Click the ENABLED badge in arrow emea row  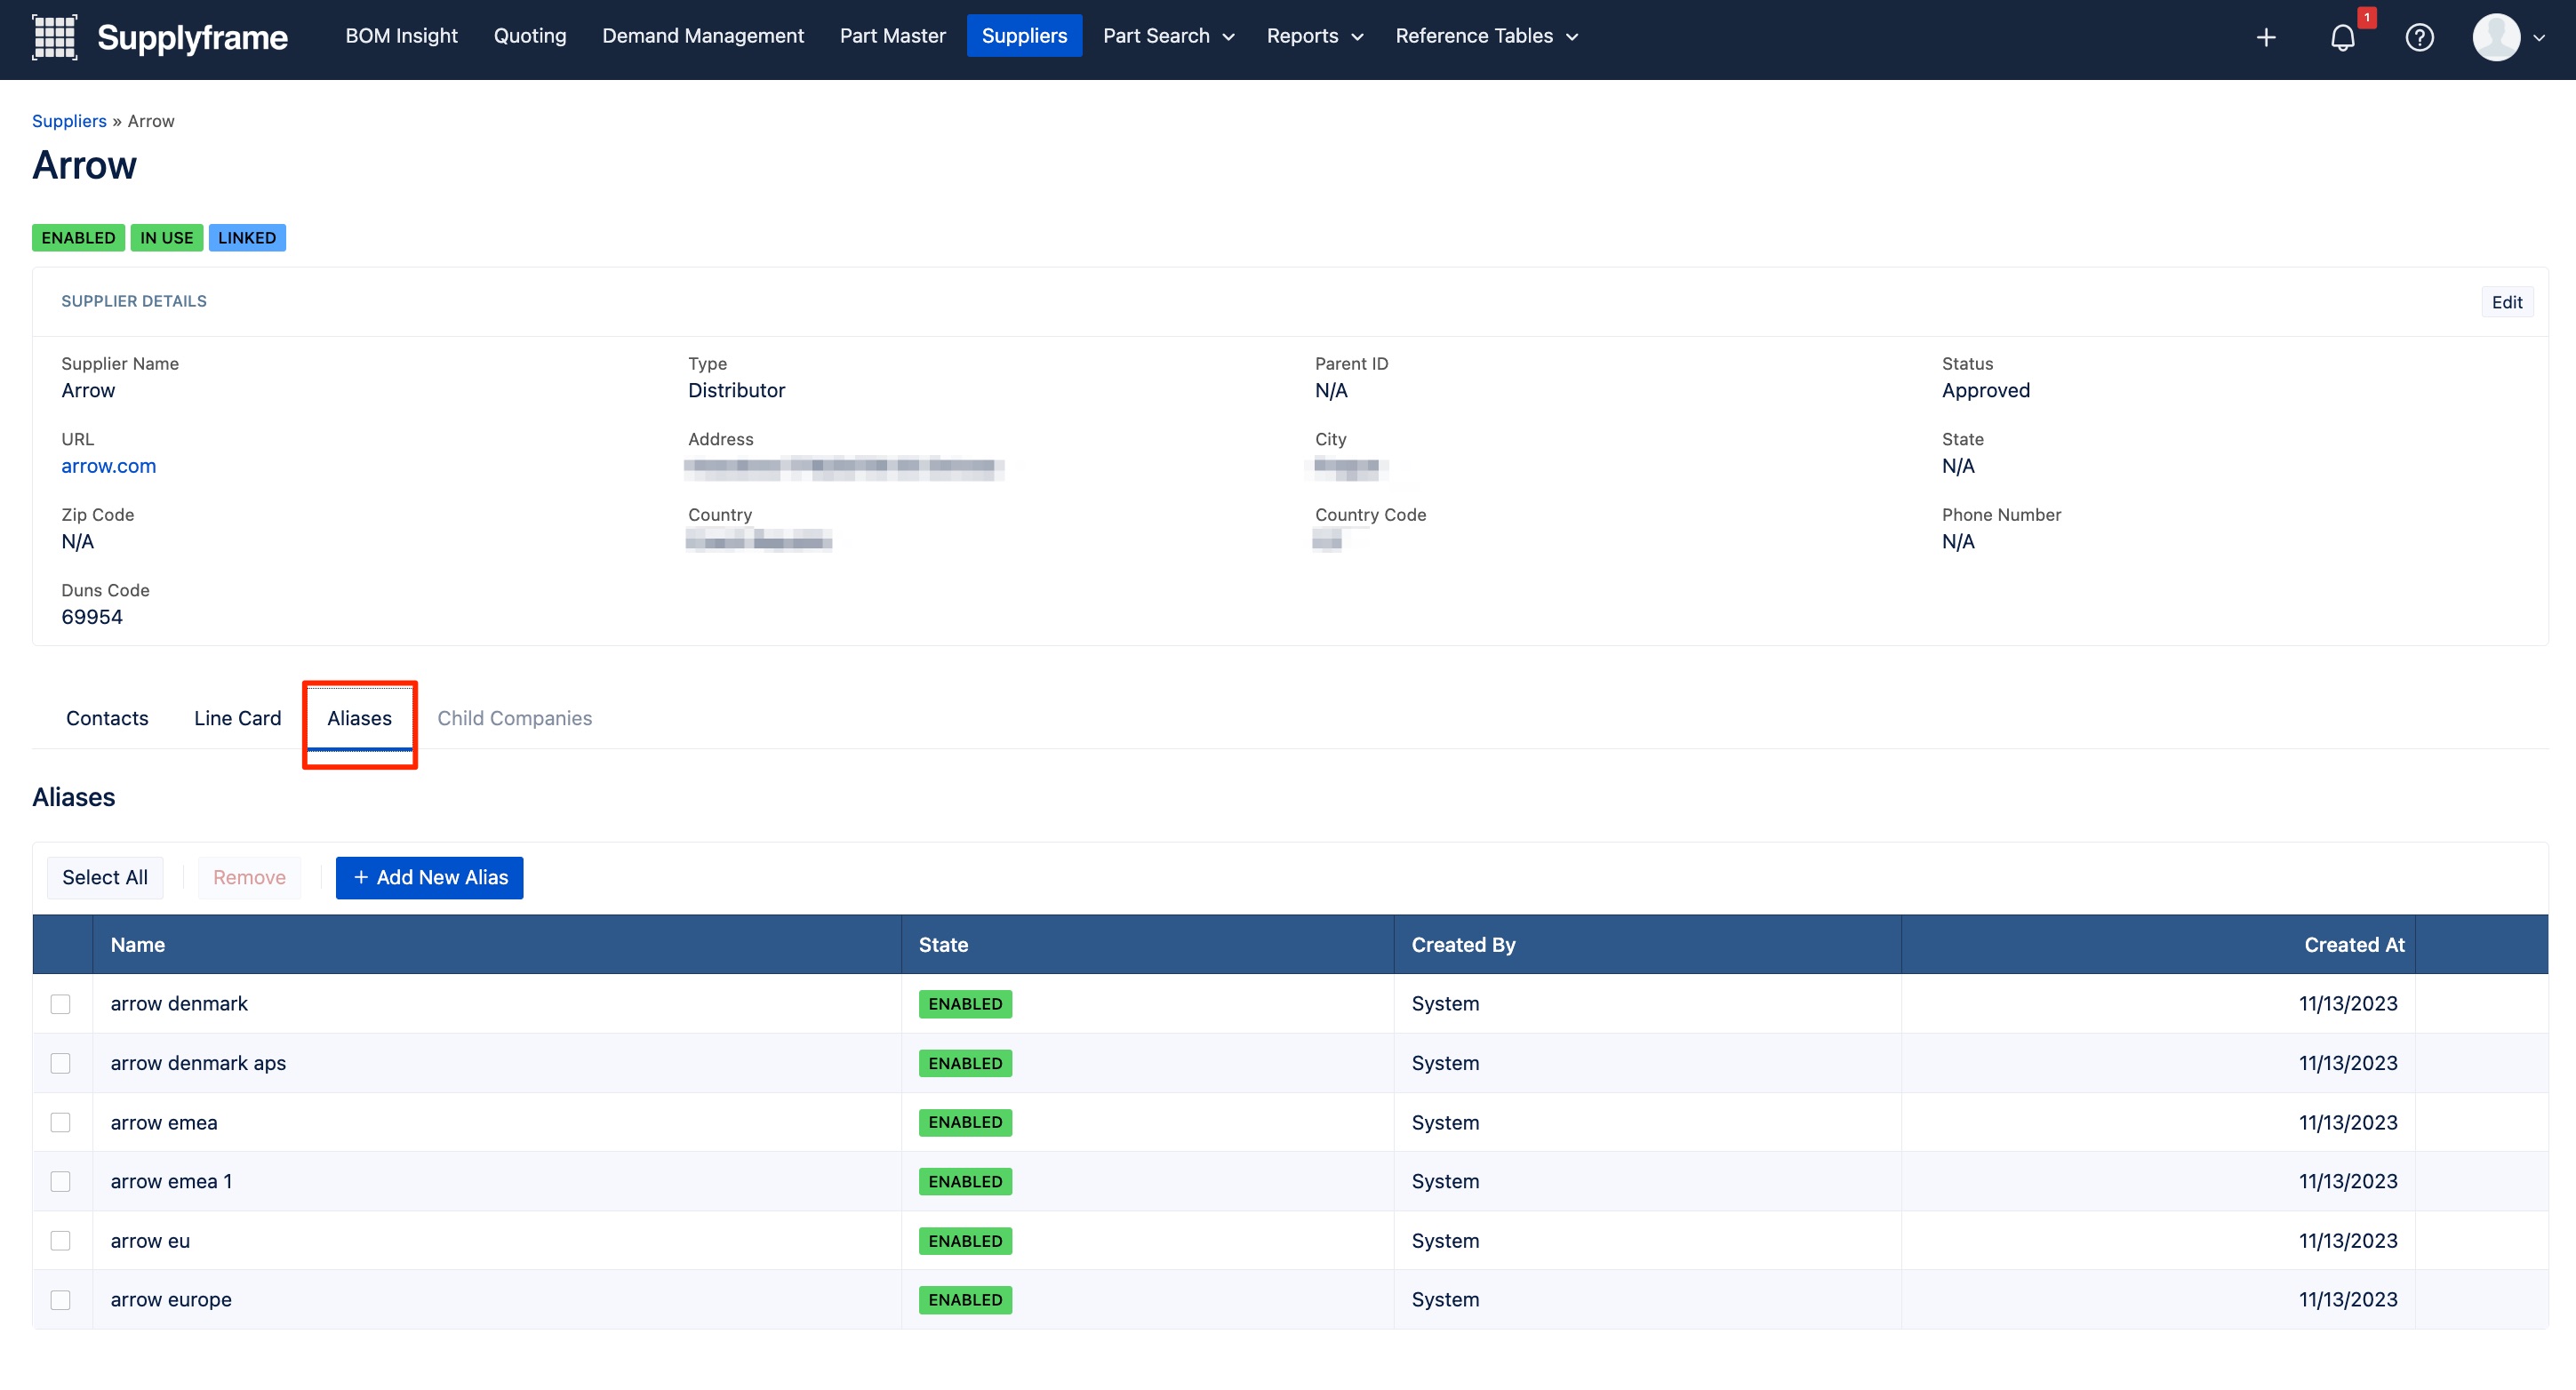point(965,1122)
